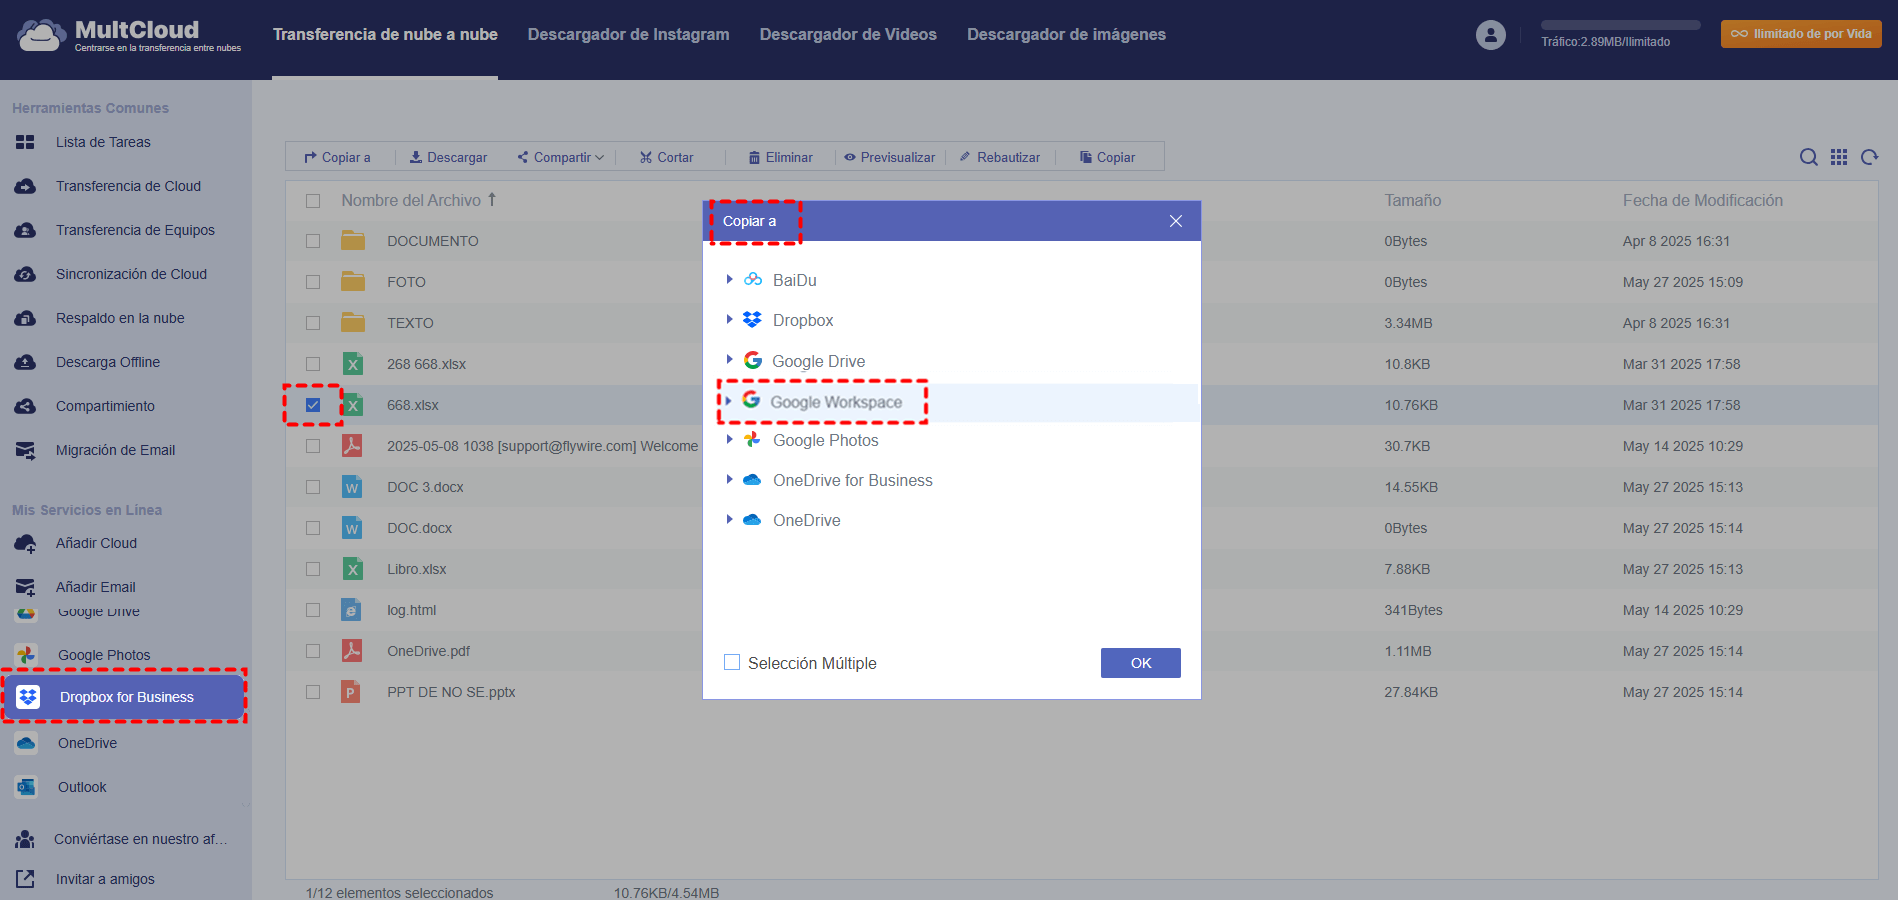
Task: Expand the Google Photos tree node
Action: point(730,439)
